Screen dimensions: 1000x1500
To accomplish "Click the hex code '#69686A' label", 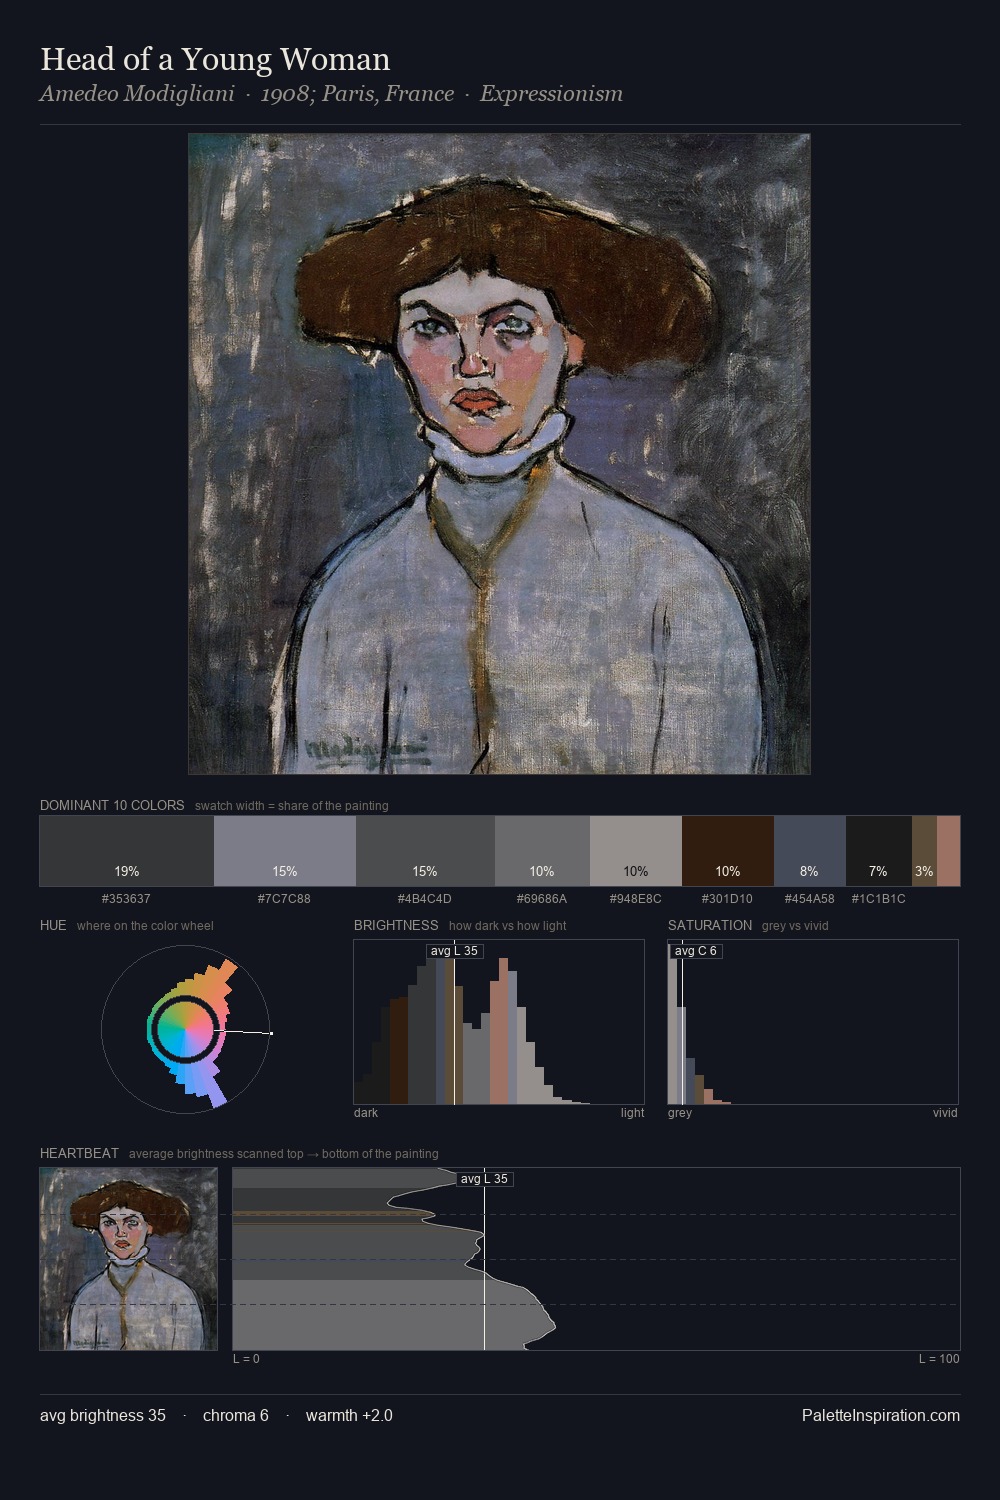I will [x=542, y=899].
